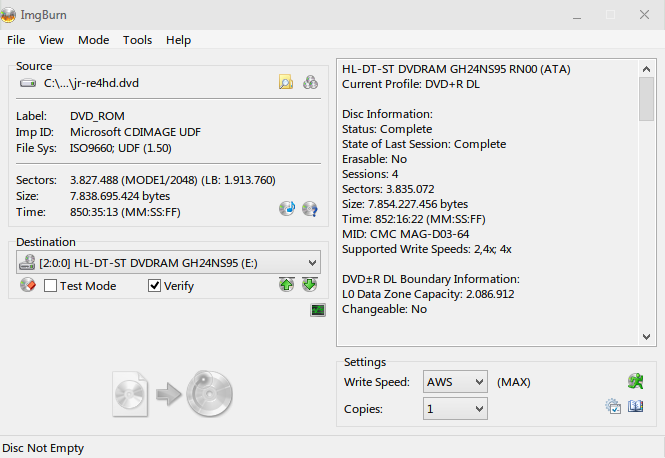Click the '7.838.695.424 bytes' source size
665x458 pixels.
coord(120,196)
